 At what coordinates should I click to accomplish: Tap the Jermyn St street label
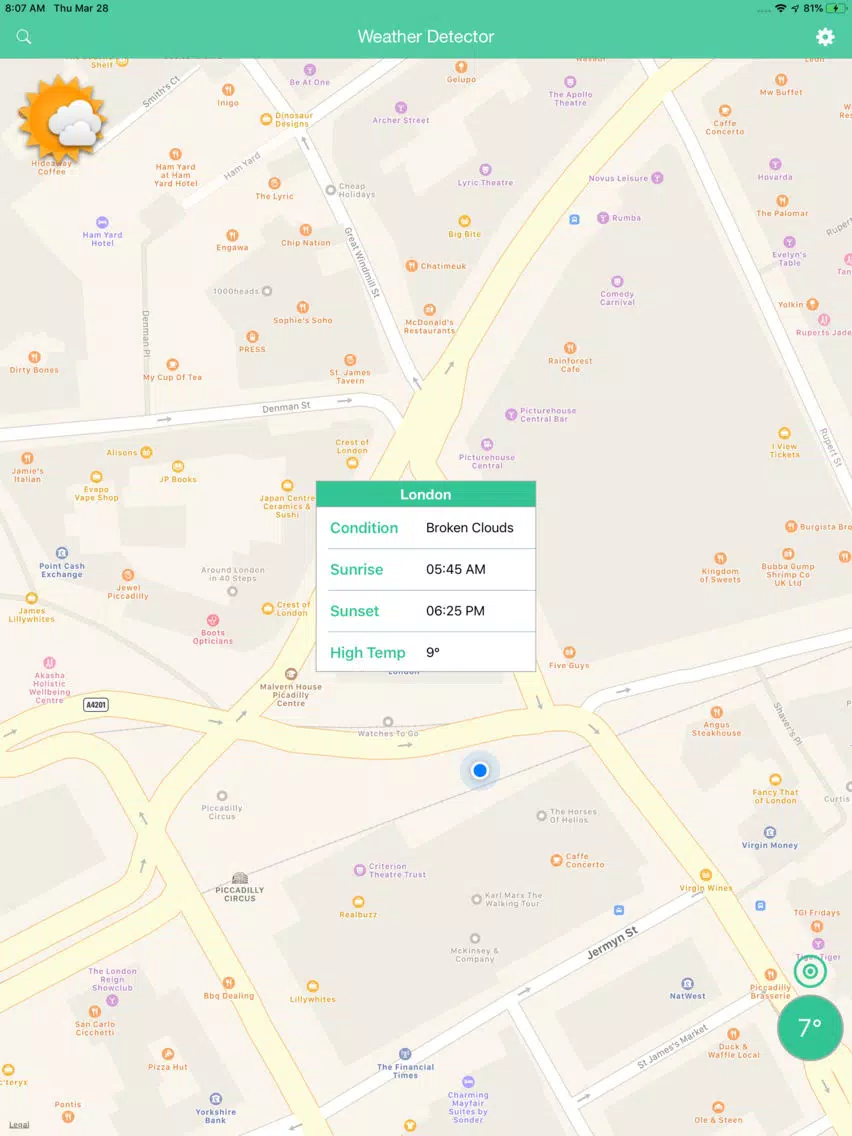[x=612, y=942]
